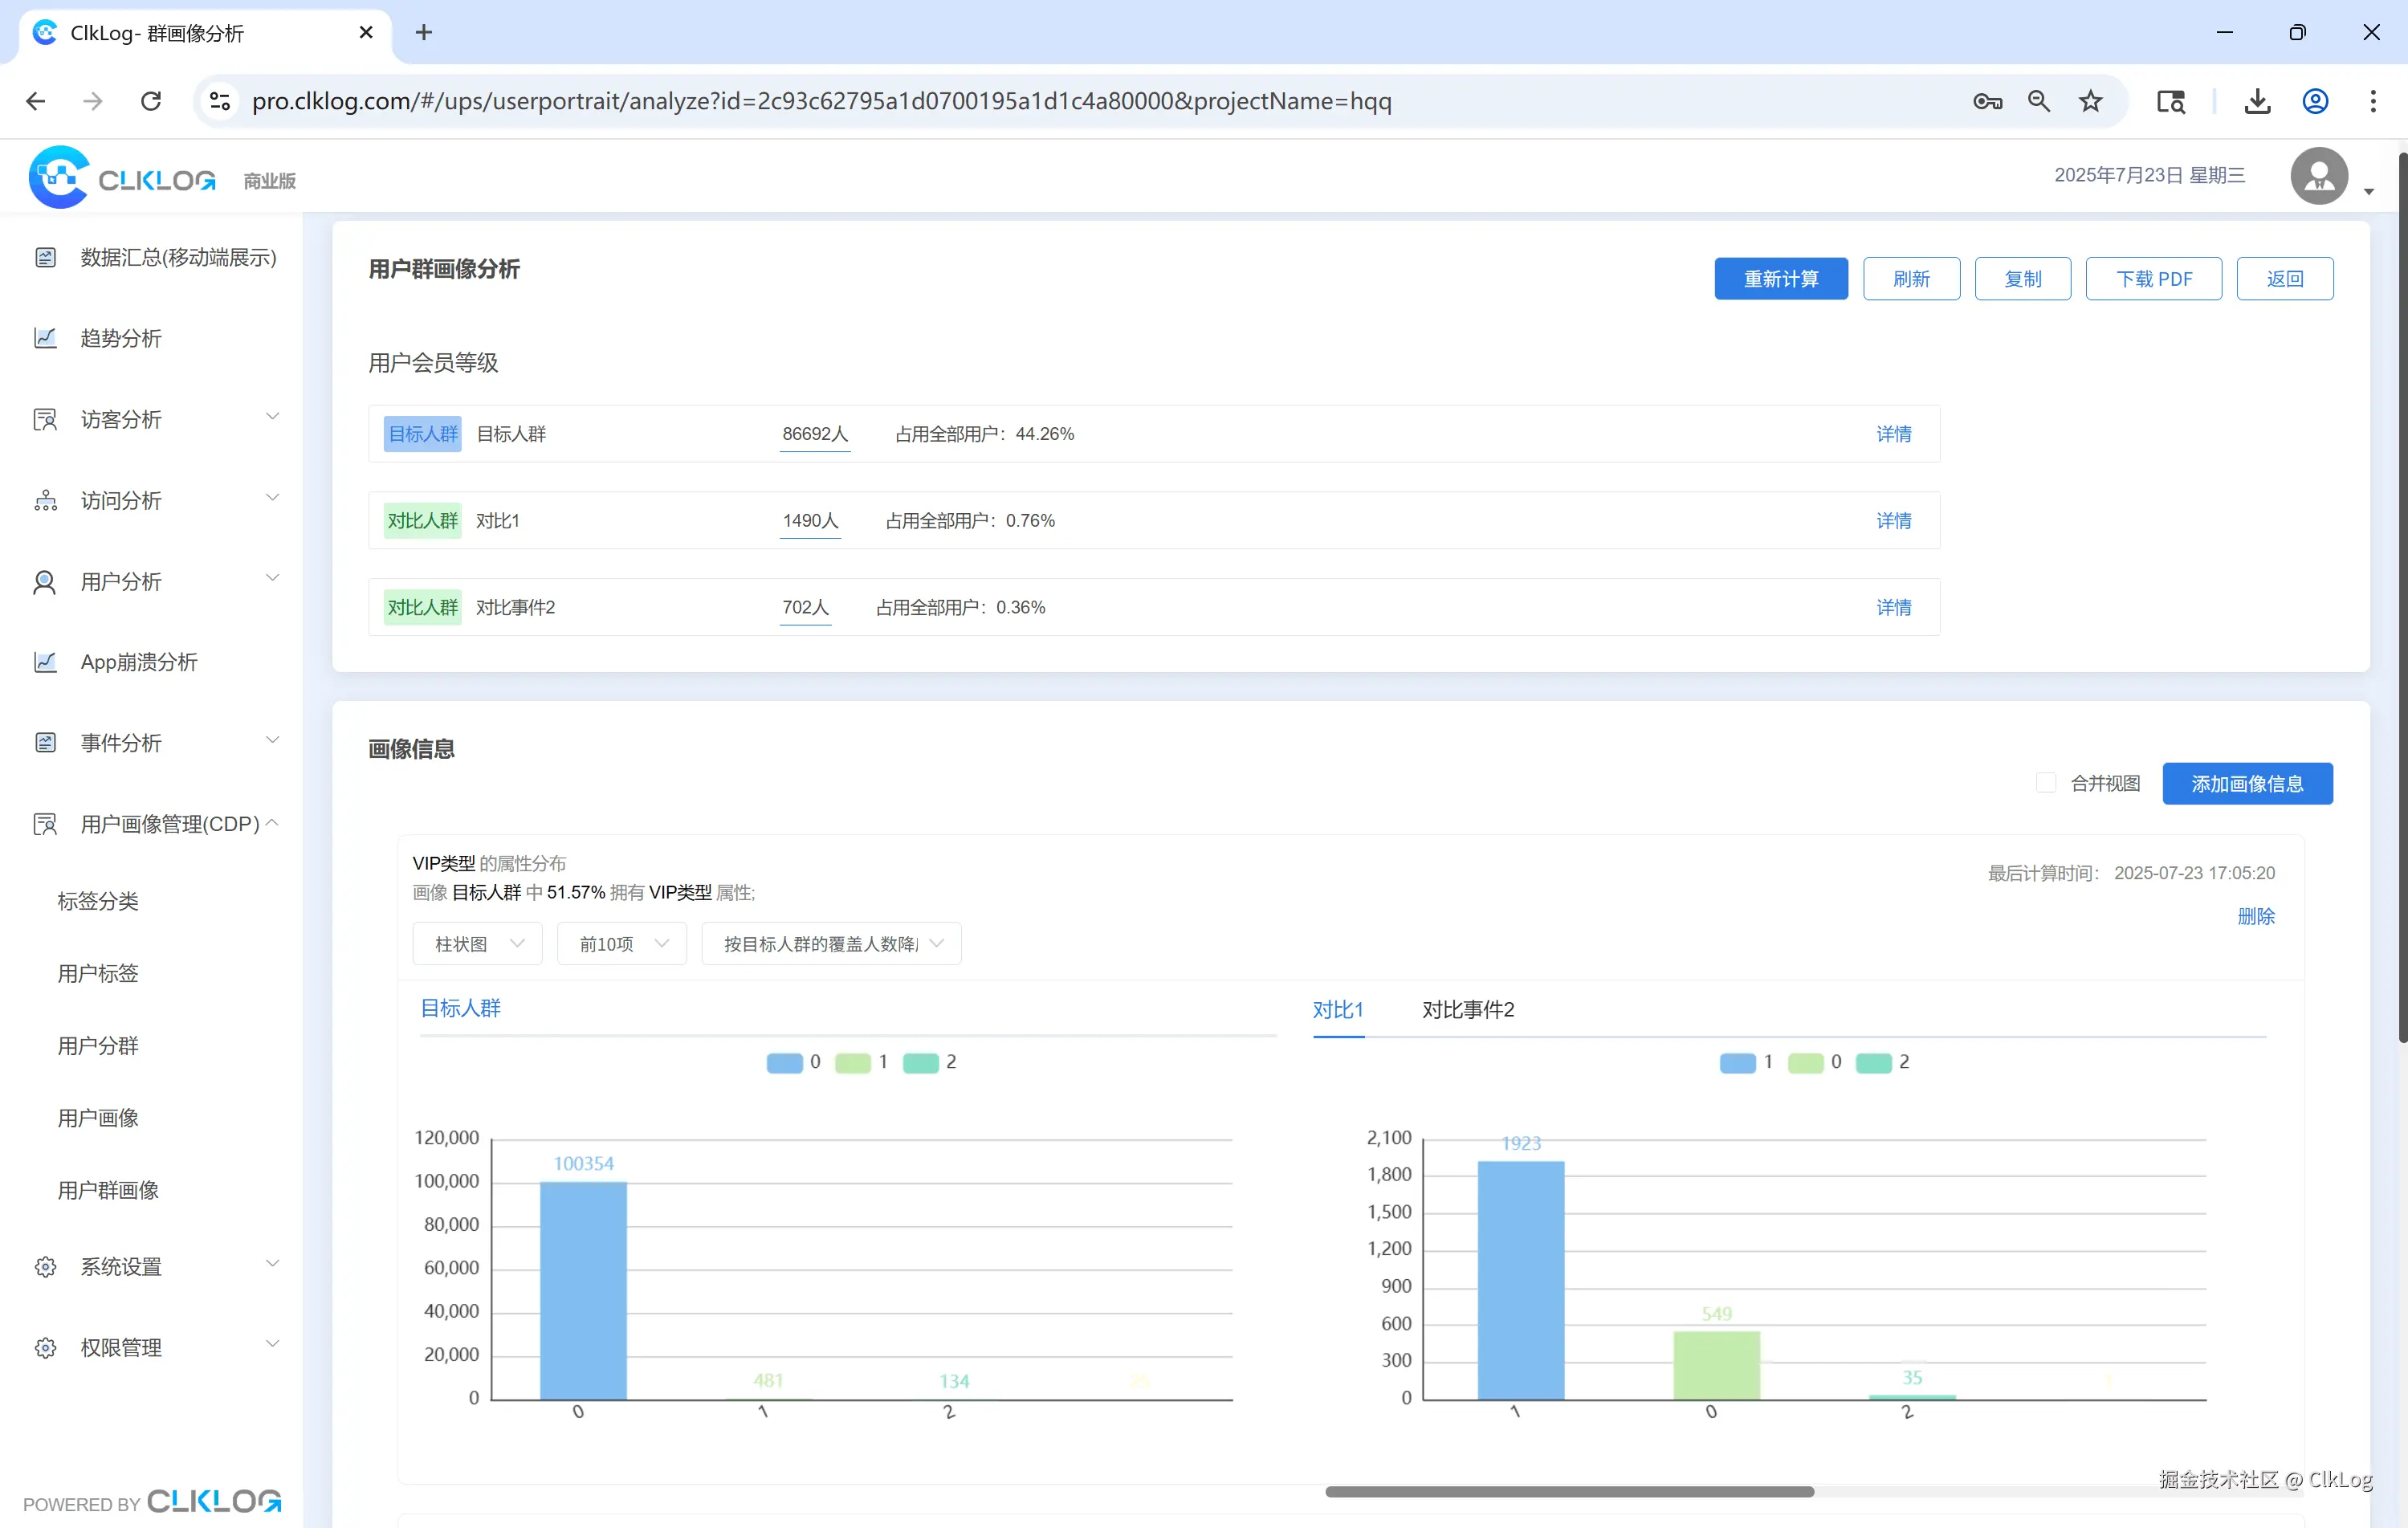Click the 数据汇总 sidebar icon
Viewport: 2408px width, 1528px height.
pyautogui.click(x=45, y=258)
